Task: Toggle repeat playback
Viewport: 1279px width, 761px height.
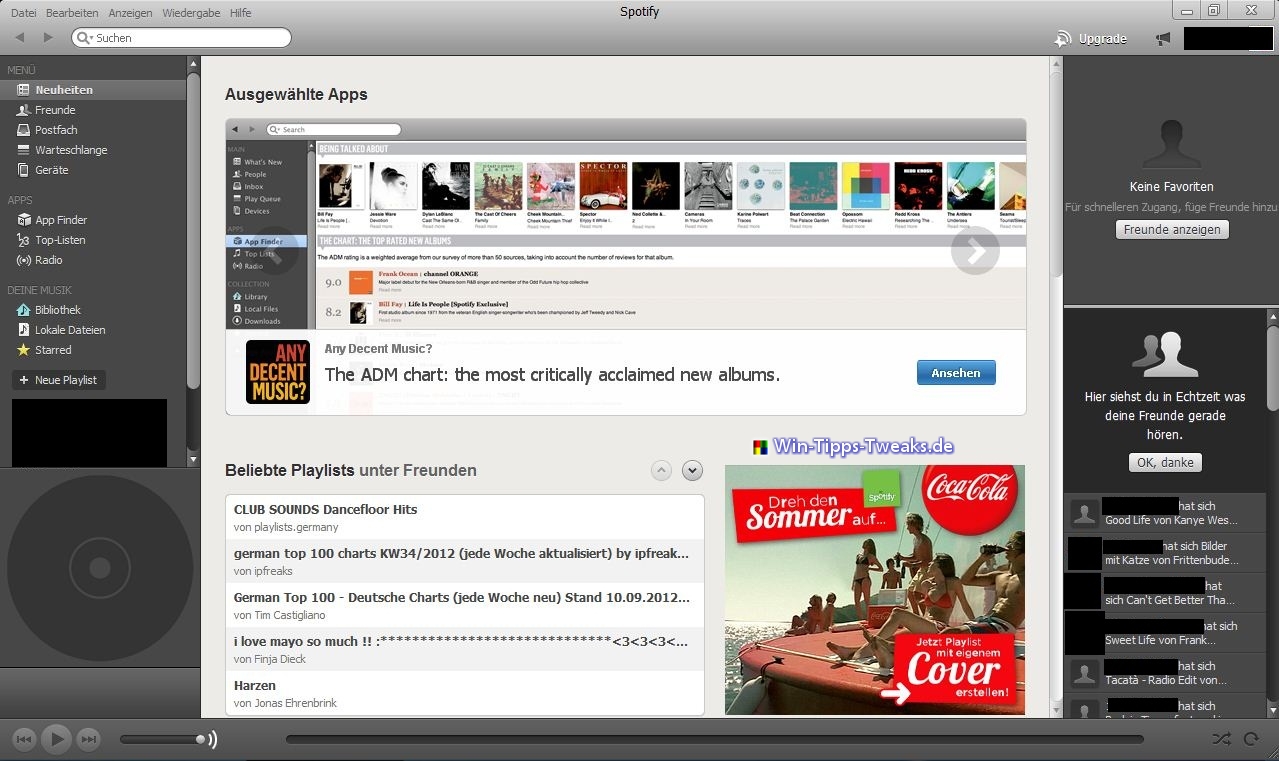Action: (1251, 740)
